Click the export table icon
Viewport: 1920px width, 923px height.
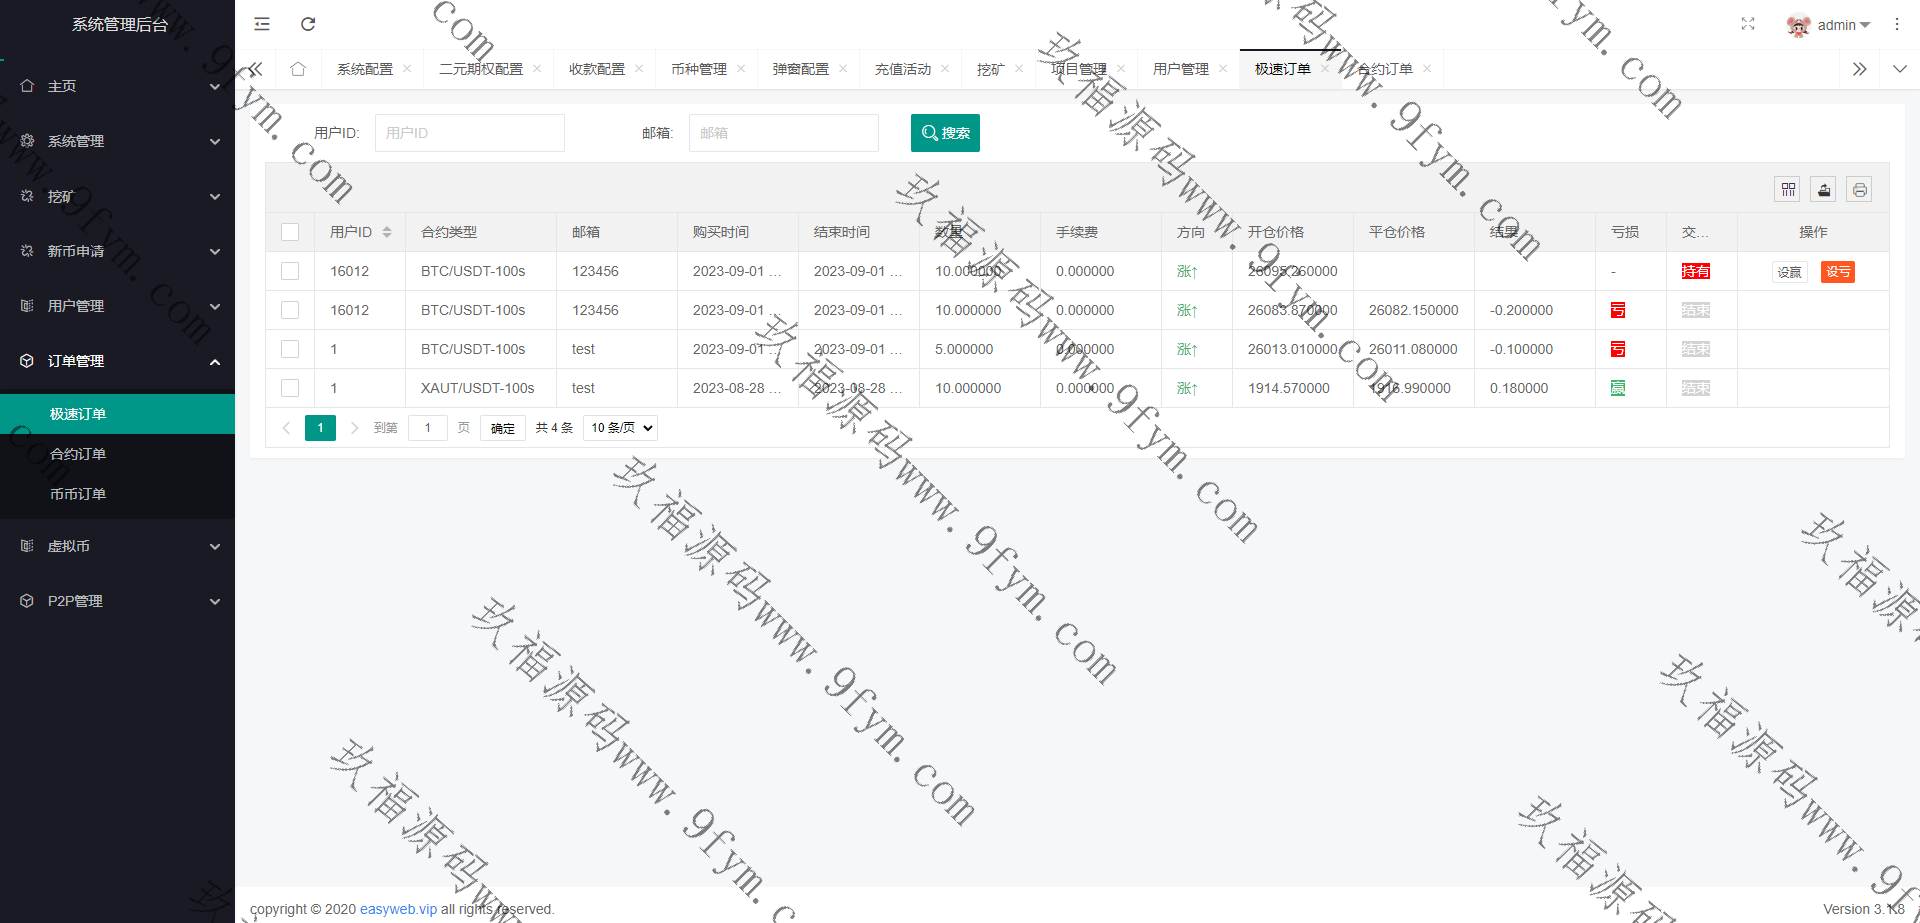[1824, 190]
